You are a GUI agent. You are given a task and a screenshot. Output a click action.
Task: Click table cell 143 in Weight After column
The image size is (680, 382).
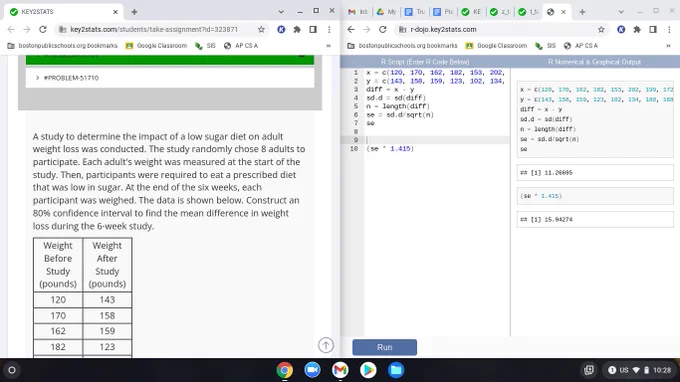click(107, 300)
